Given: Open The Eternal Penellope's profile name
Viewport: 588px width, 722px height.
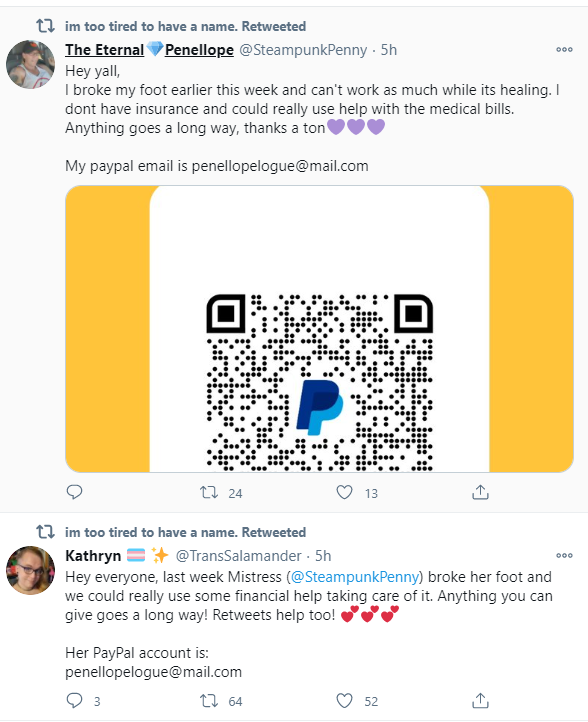Looking at the screenshot, I should [149, 49].
